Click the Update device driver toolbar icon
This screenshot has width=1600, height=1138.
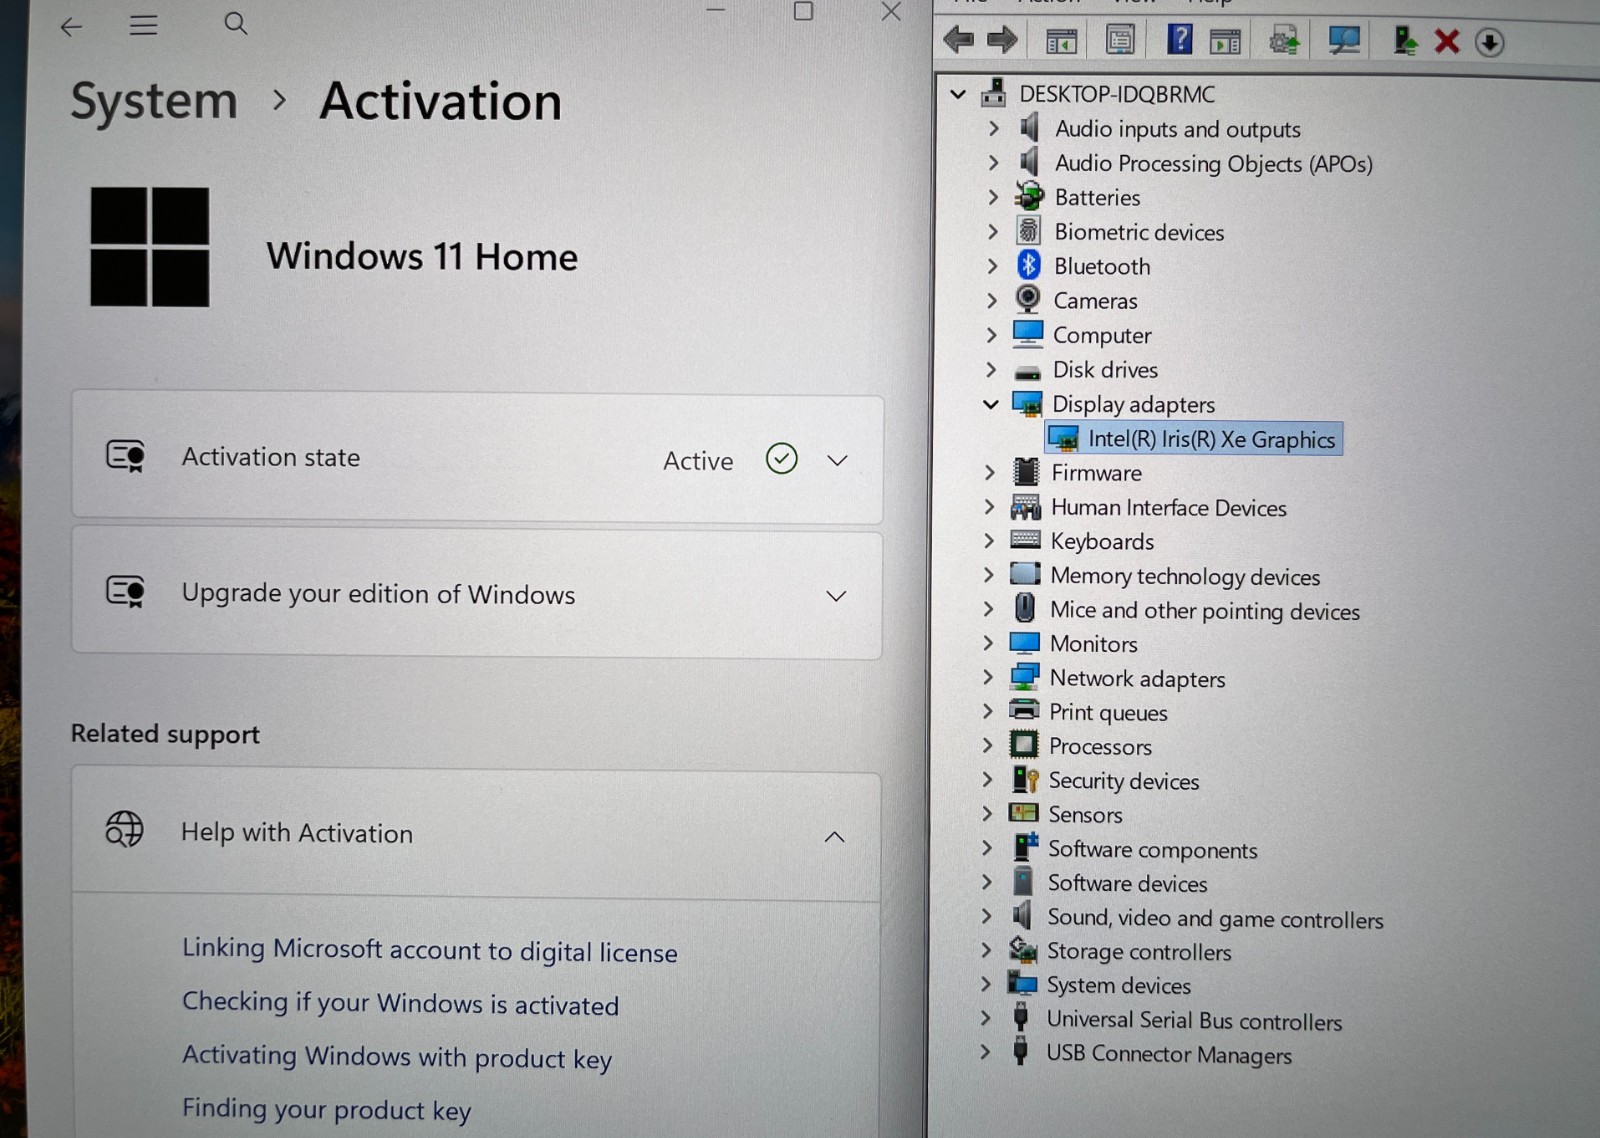[x=1284, y=41]
